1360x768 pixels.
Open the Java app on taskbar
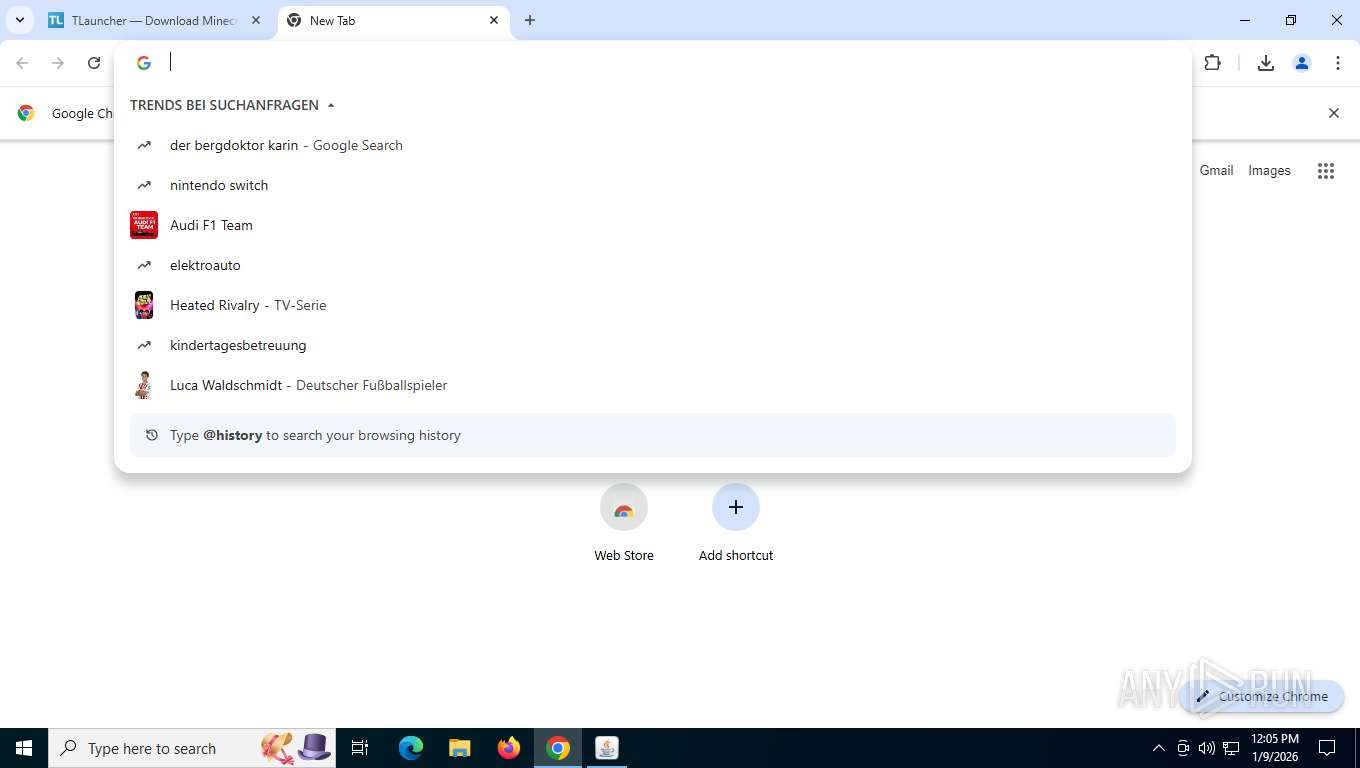tap(607, 748)
